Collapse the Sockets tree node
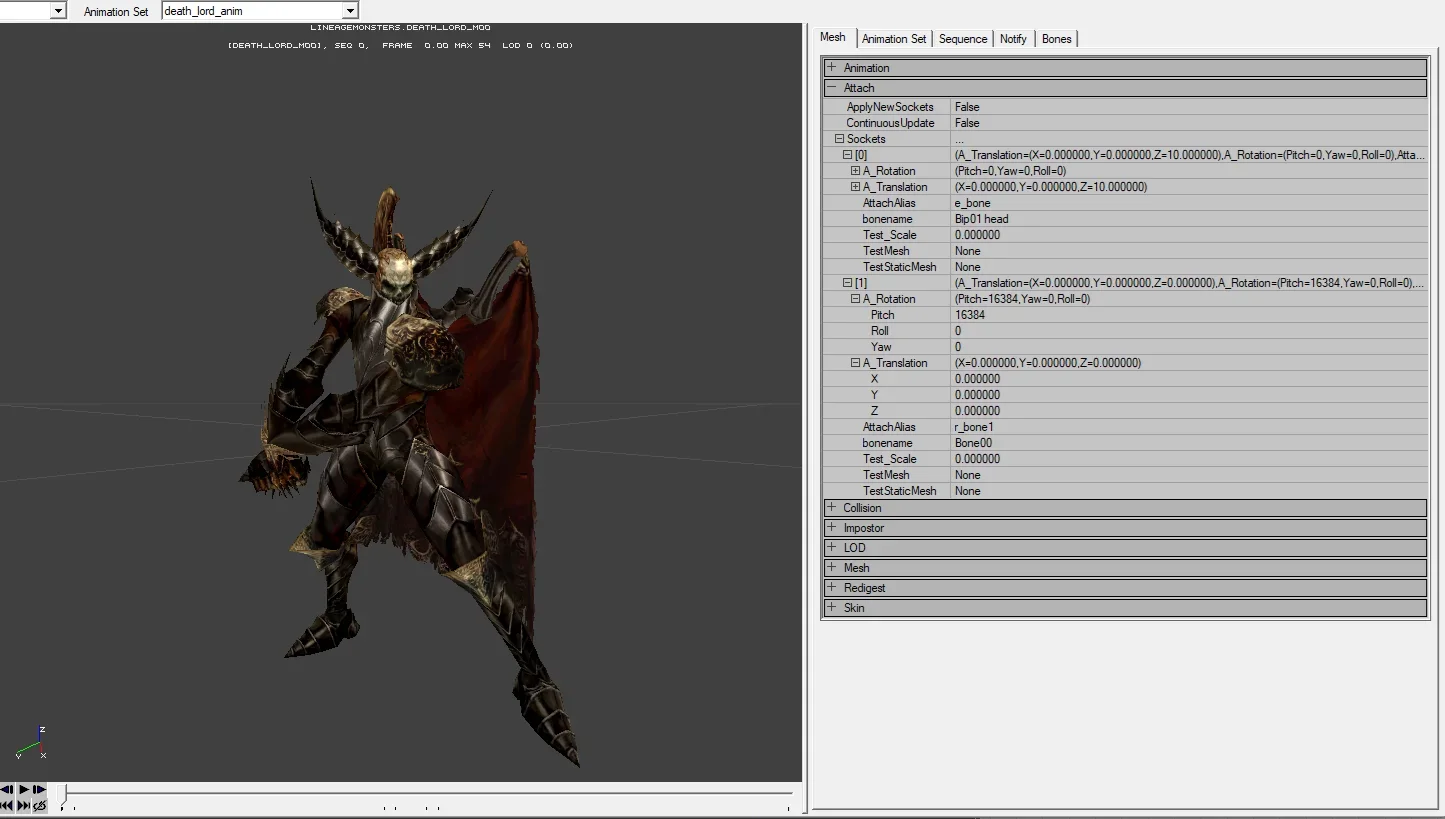This screenshot has width=1445, height=819. tap(839, 139)
